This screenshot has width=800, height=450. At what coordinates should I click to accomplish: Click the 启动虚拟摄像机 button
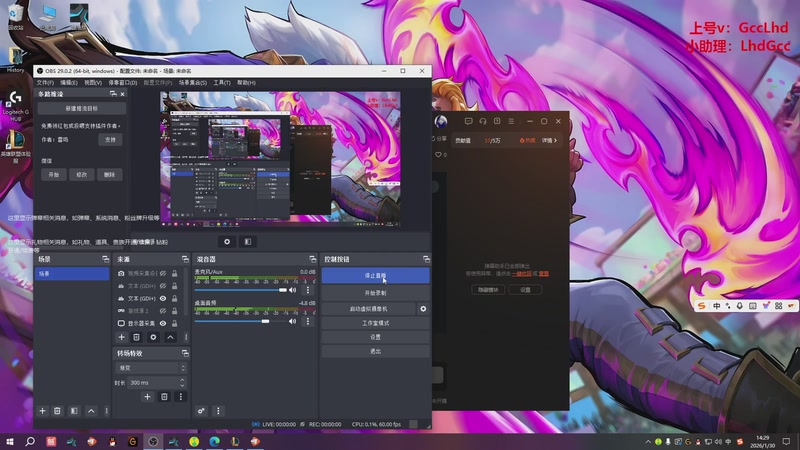pyautogui.click(x=368, y=309)
